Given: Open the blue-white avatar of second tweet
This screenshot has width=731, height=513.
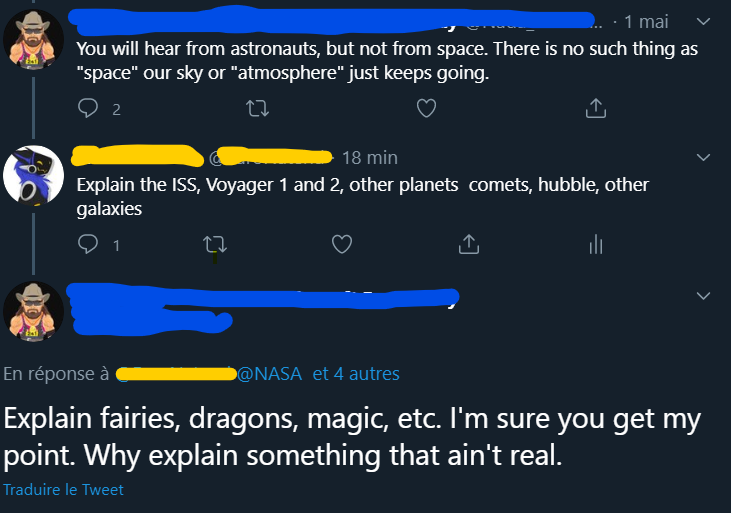Looking at the screenshot, I should 33,177.
